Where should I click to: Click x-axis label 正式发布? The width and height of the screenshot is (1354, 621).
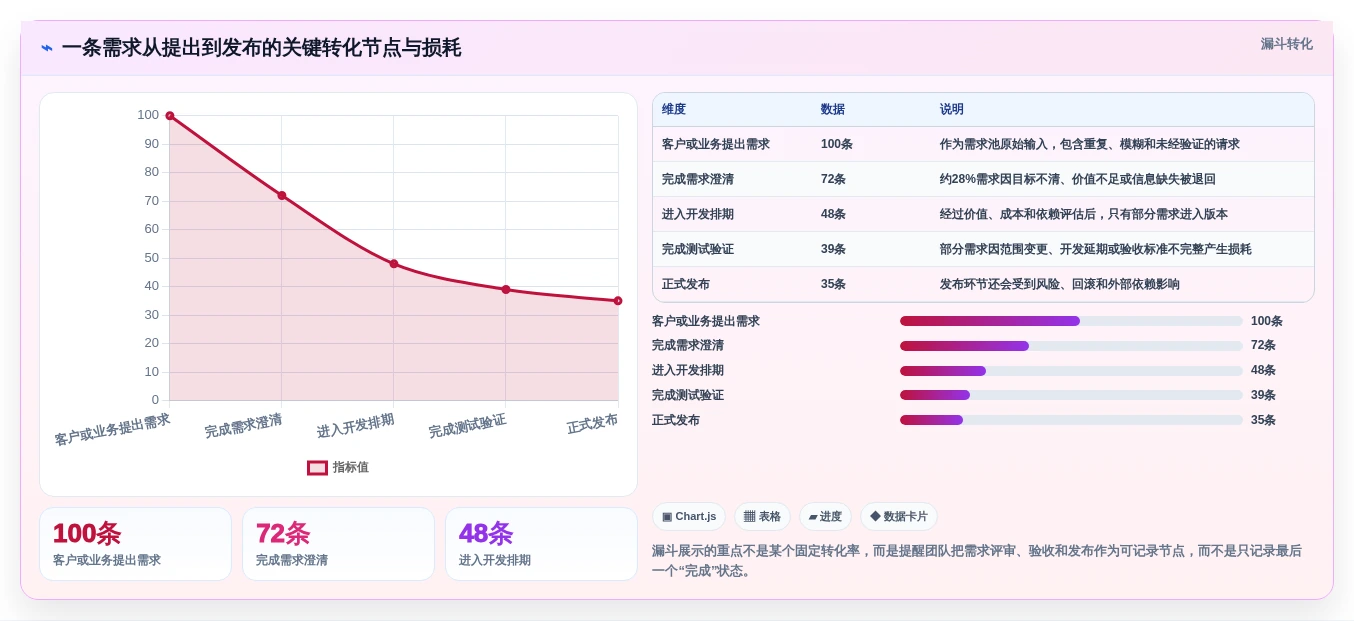pyautogui.click(x=592, y=423)
